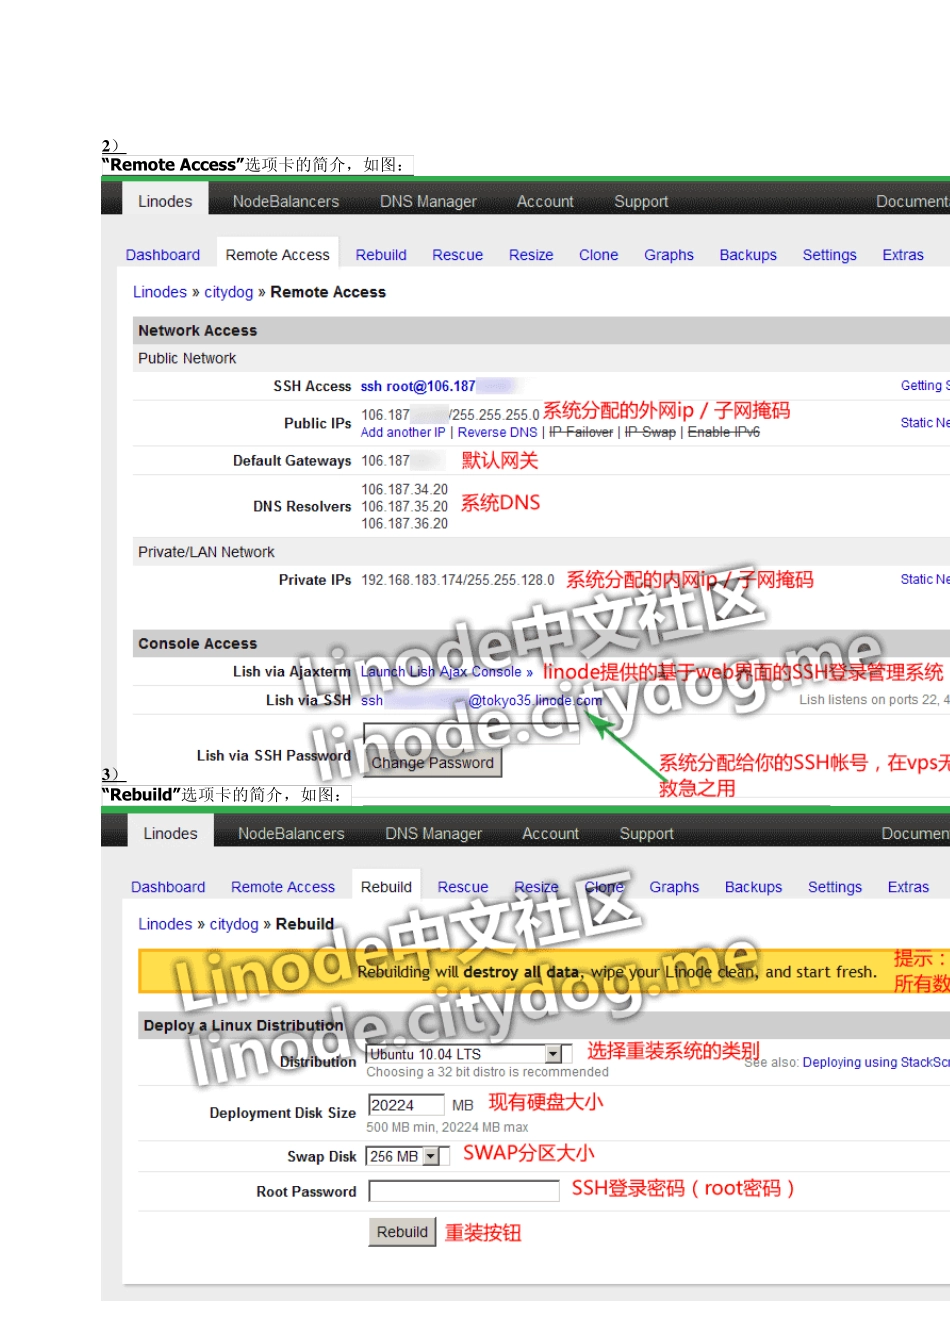Open NodeBalancers in upper navigation bar
Screen dimensions: 950x1344
click(286, 201)
